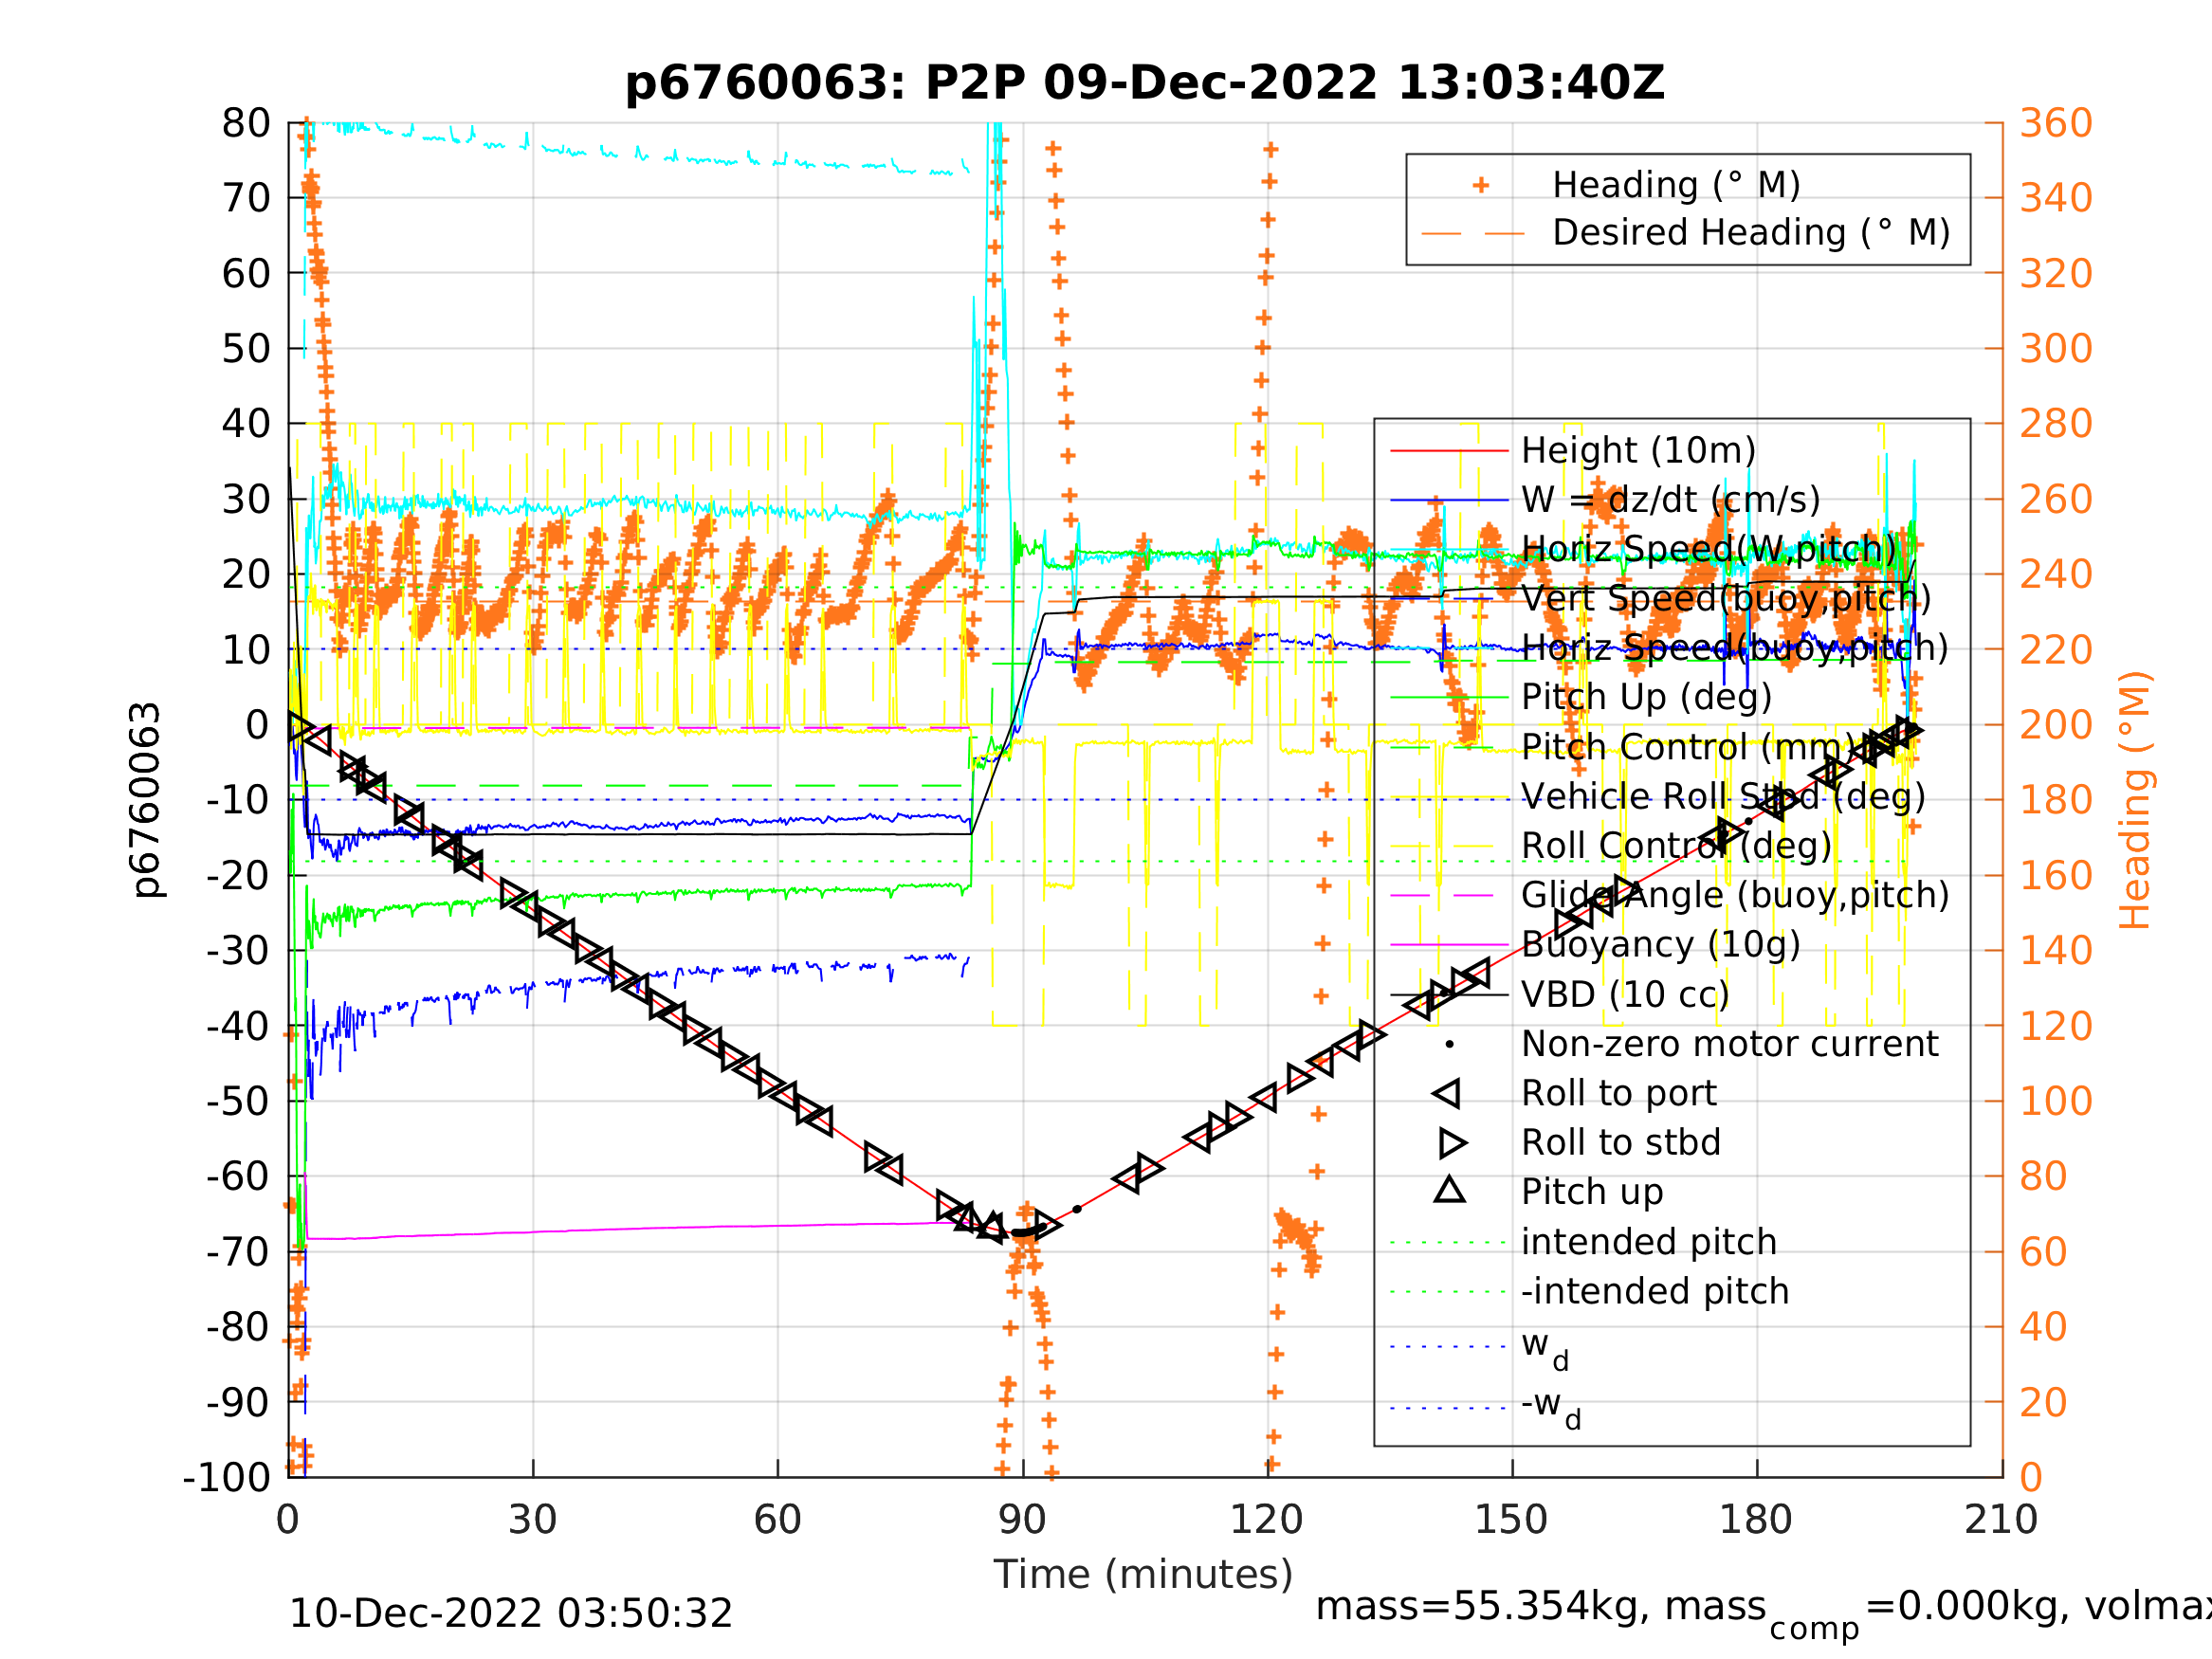2212x1659 pixels.
Task: Click x-axis tick label '120'
Action: pyautogui.click(x=1266, y=1520)
